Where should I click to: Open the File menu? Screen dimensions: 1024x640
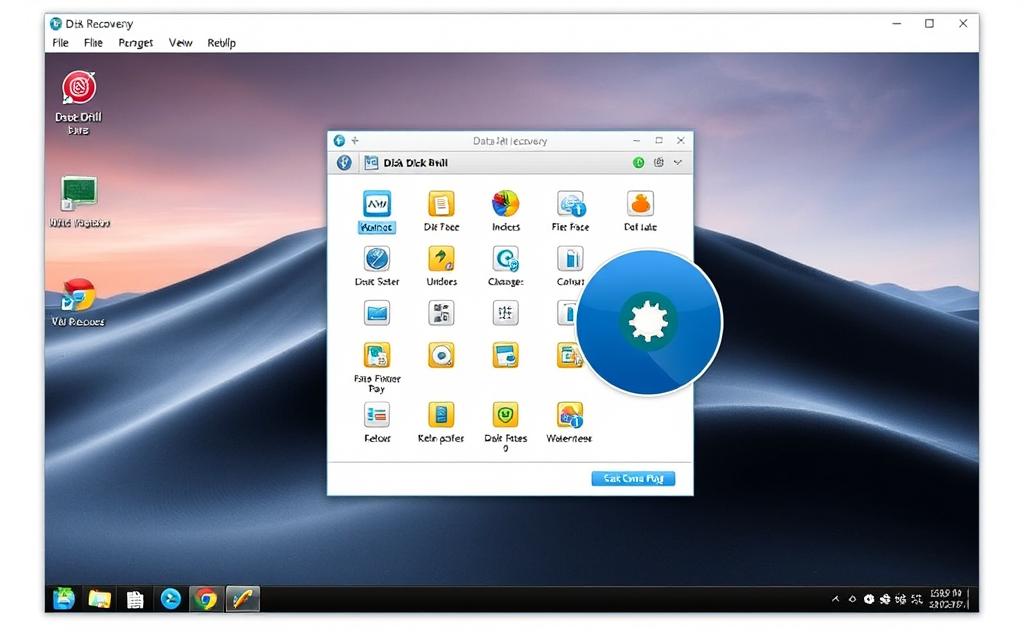[60, 42]
